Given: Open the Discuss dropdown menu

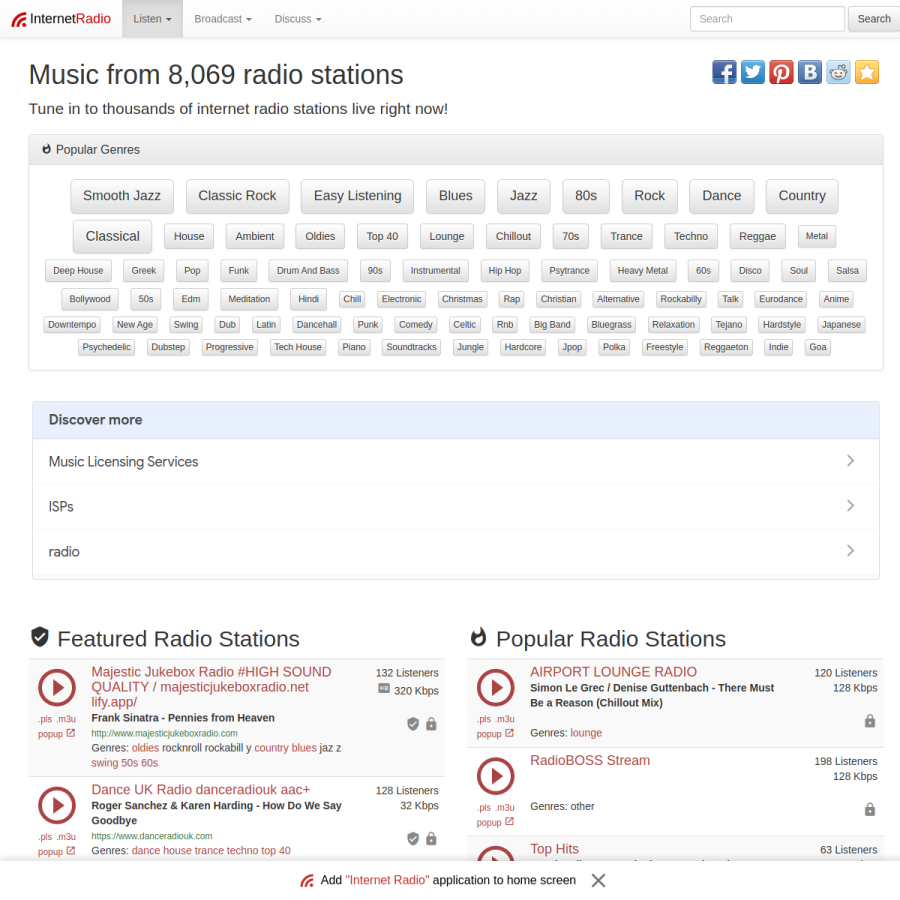Looking at the screenshot, I should pos(297,19).
